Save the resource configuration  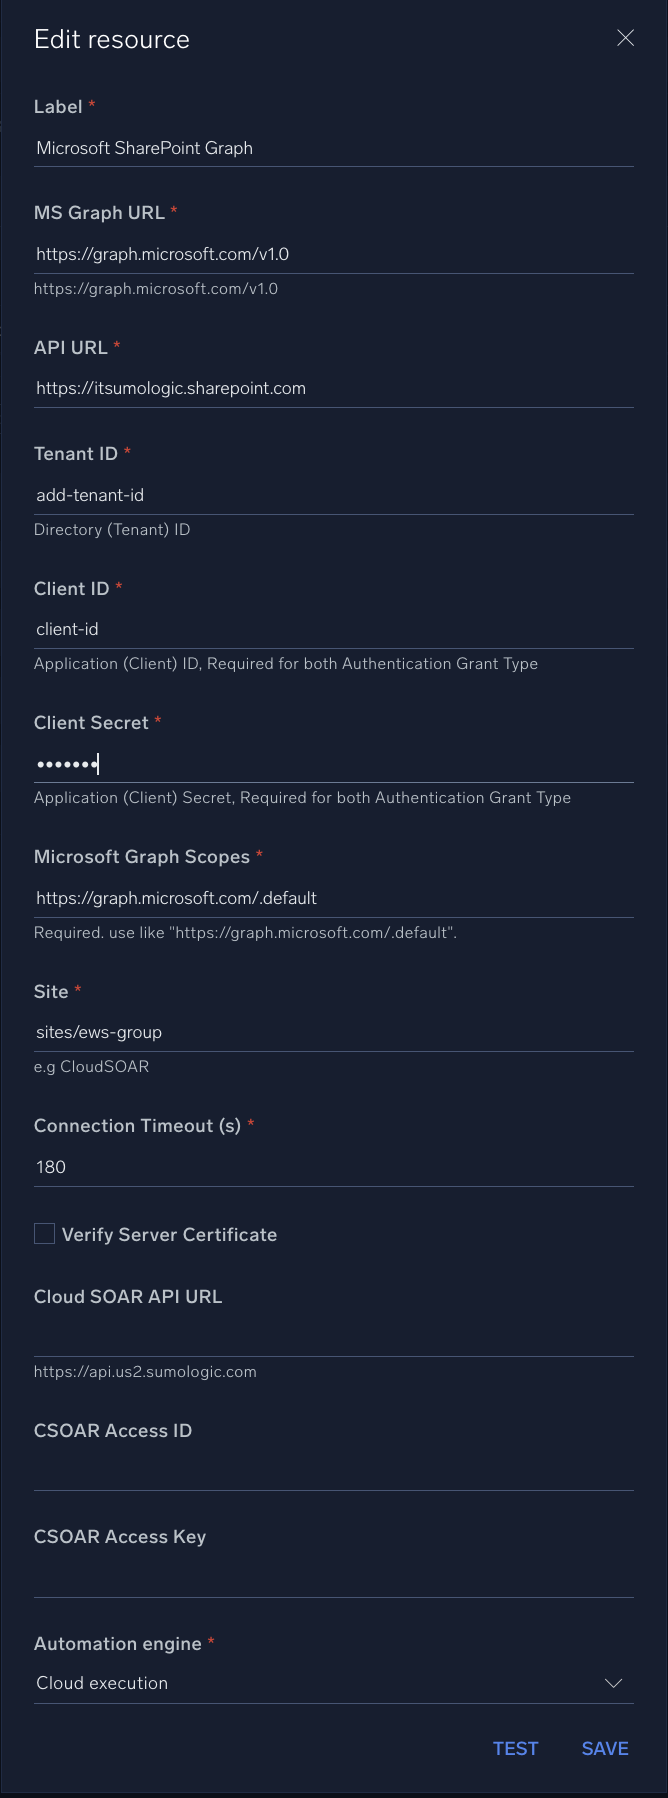click(x=604, y=1740)
